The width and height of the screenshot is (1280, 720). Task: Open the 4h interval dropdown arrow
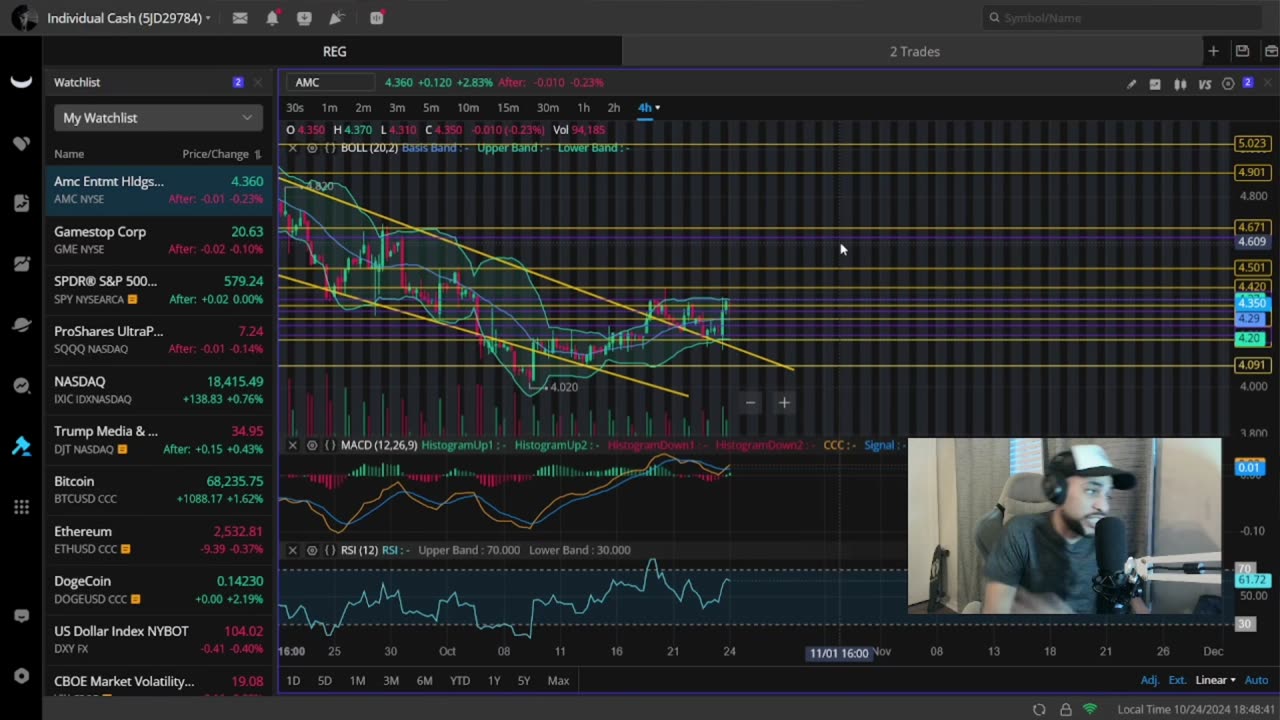657,108
